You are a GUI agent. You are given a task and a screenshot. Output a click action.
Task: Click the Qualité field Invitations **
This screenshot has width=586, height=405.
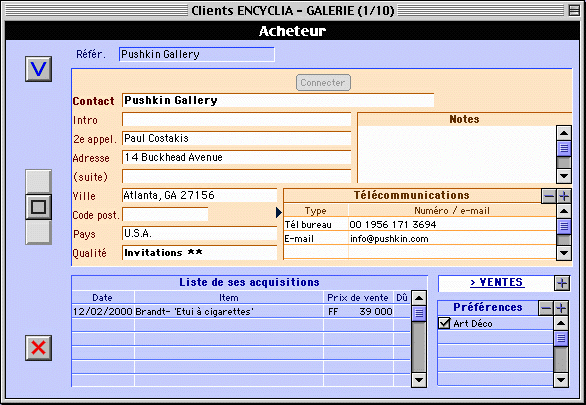click(200, 253)
